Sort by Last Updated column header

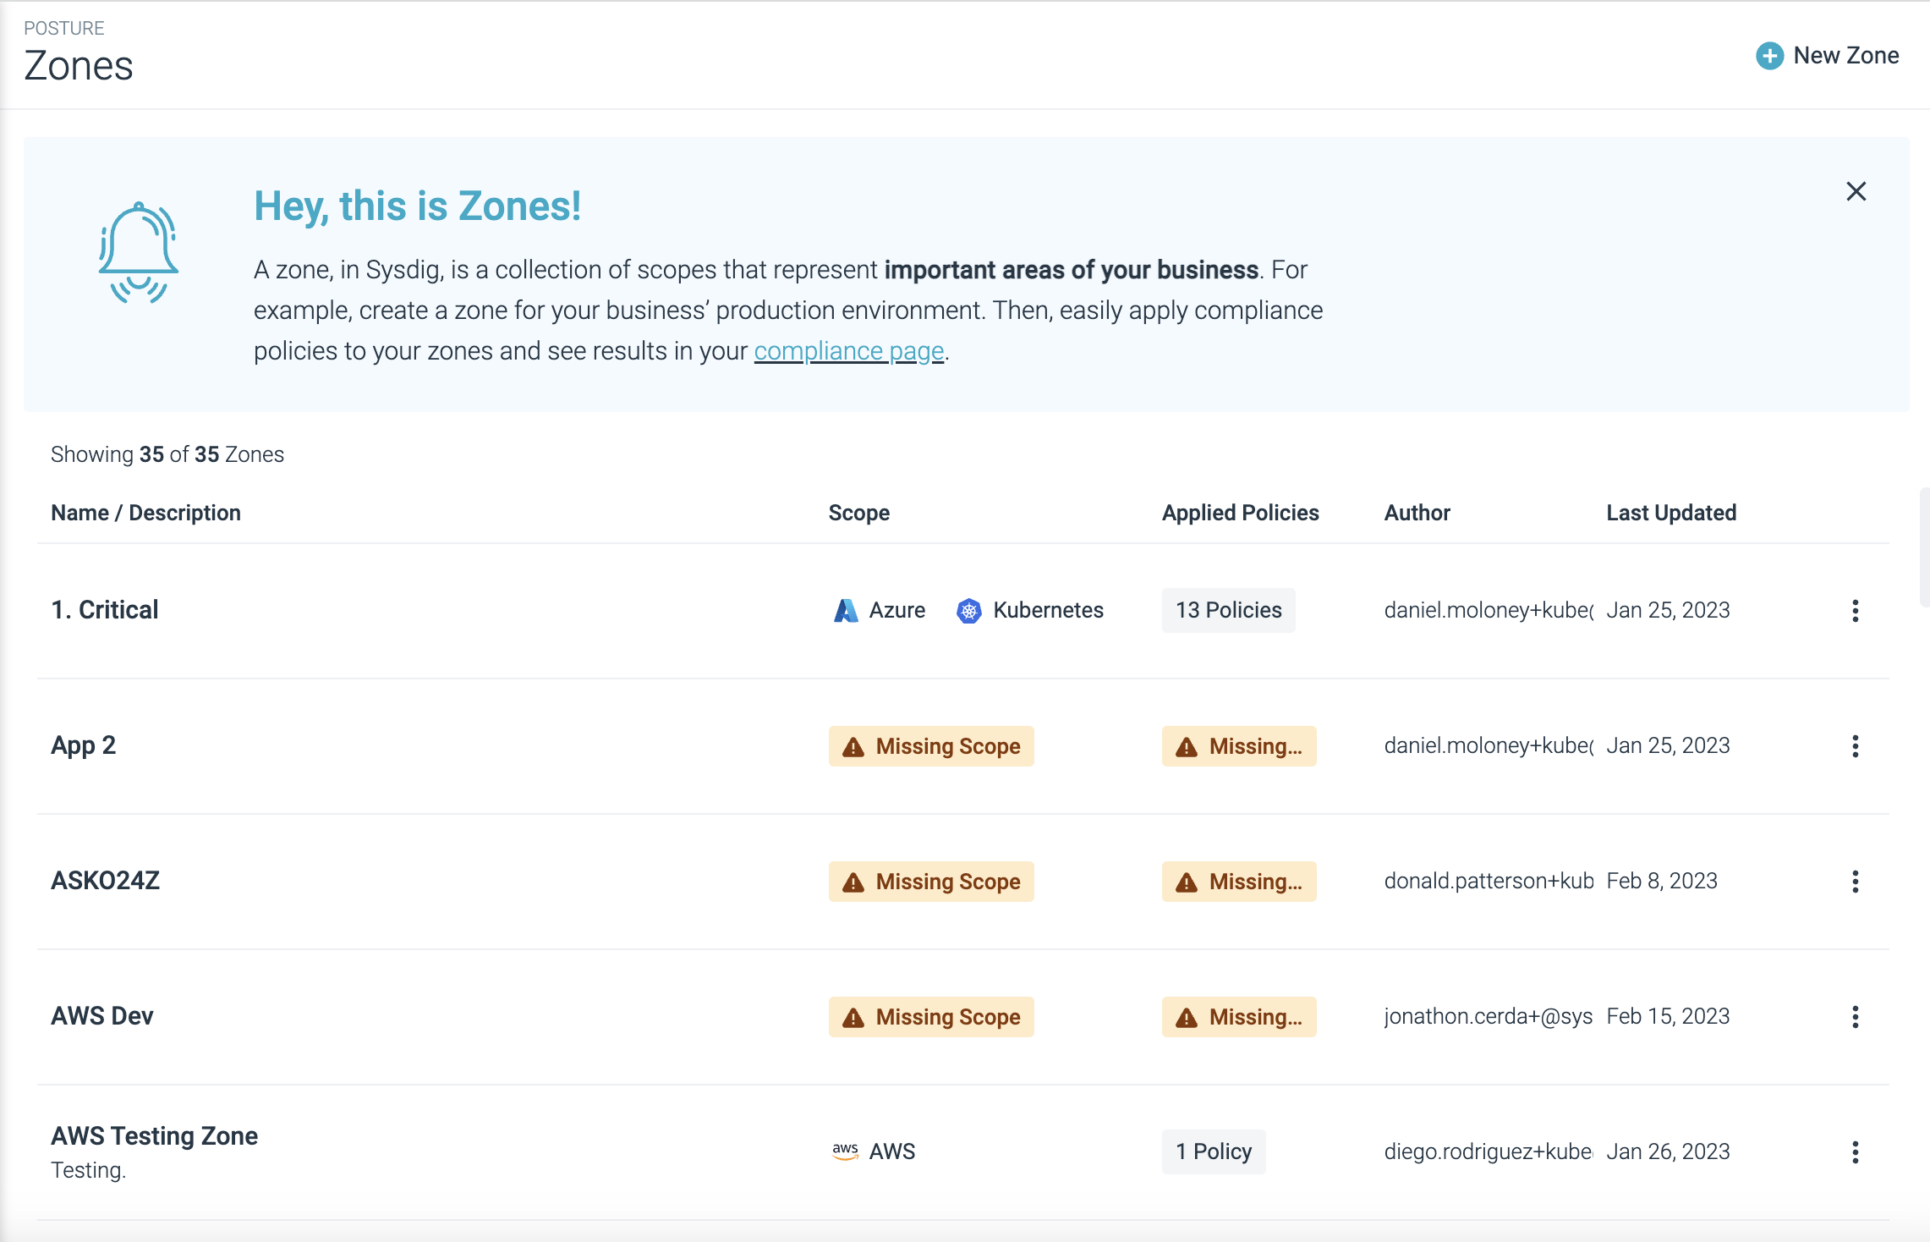[1670, 513]
